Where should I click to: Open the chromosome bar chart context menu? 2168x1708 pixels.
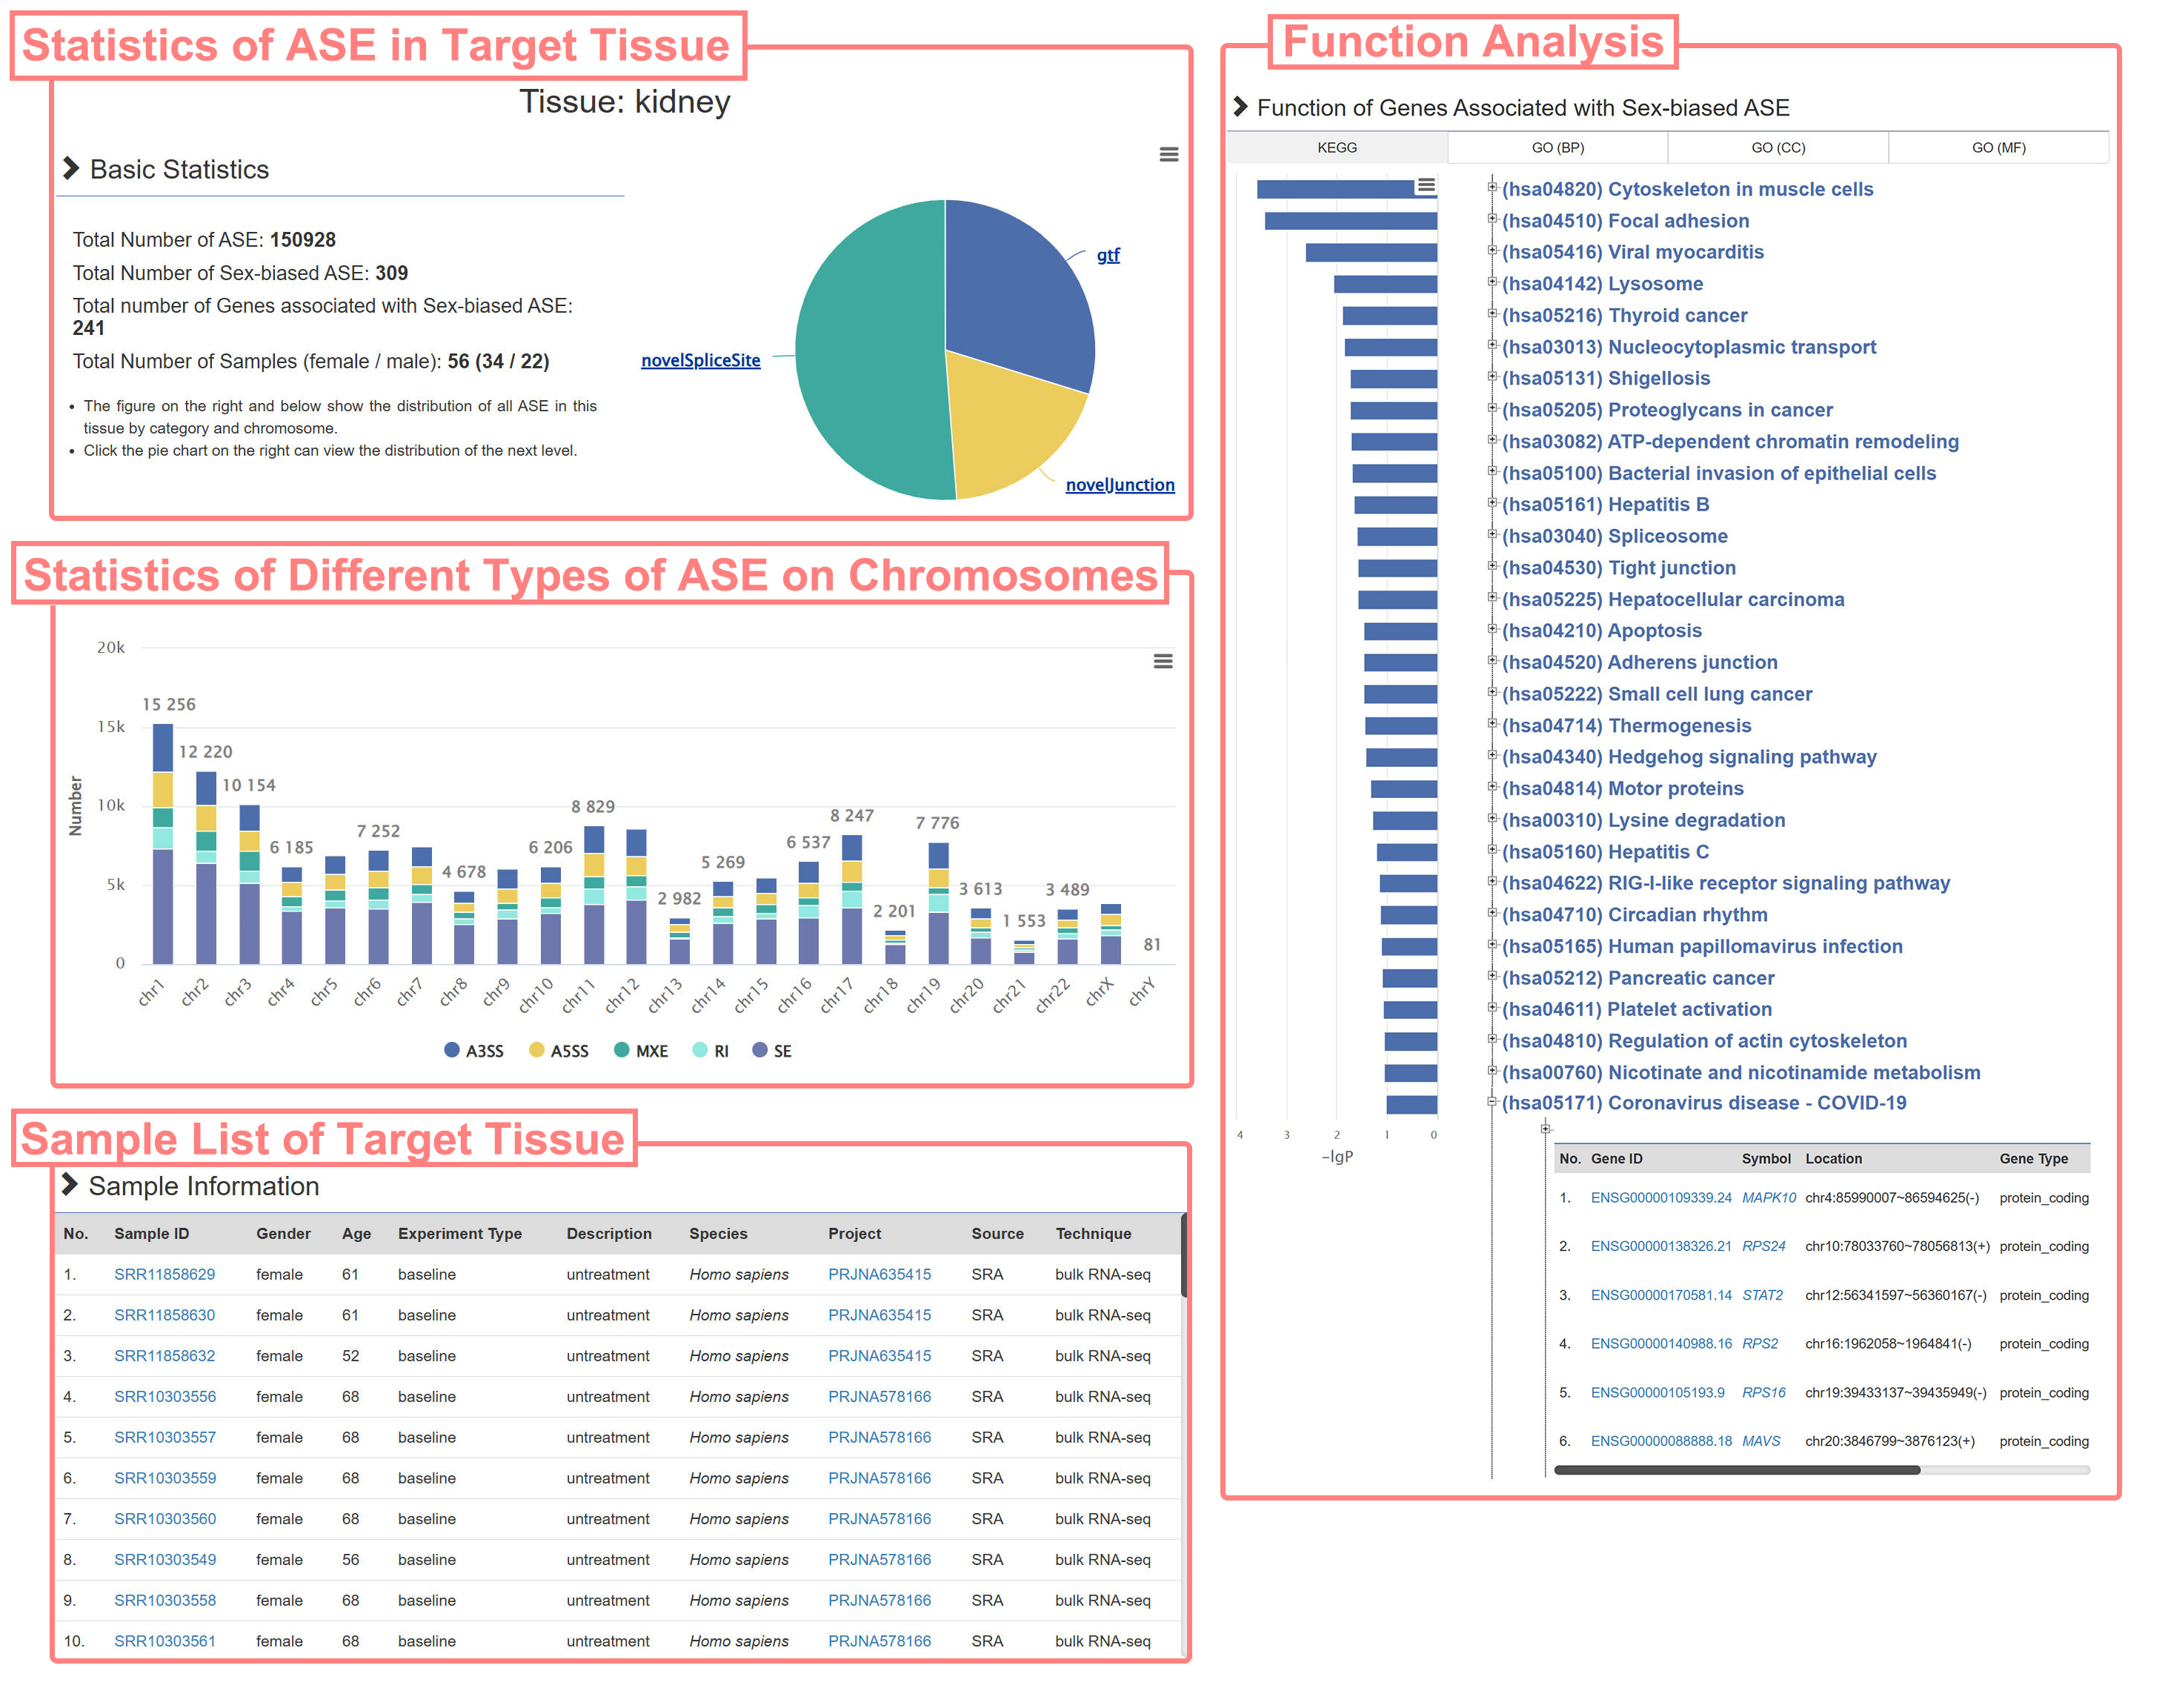pyautogui.click(x=1162, y=661)
